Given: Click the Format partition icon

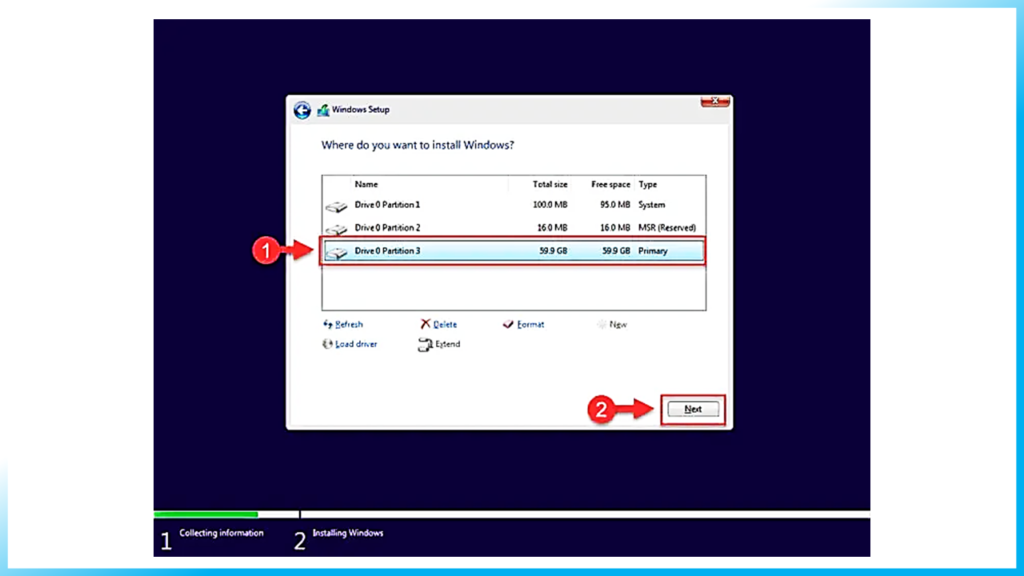Looking at the screenshot, I should (x=507, y=324).
